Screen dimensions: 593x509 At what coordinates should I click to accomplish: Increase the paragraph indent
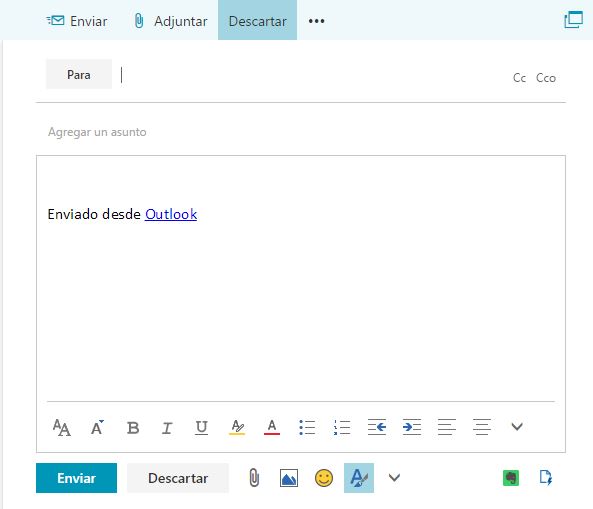pos(412,427)
